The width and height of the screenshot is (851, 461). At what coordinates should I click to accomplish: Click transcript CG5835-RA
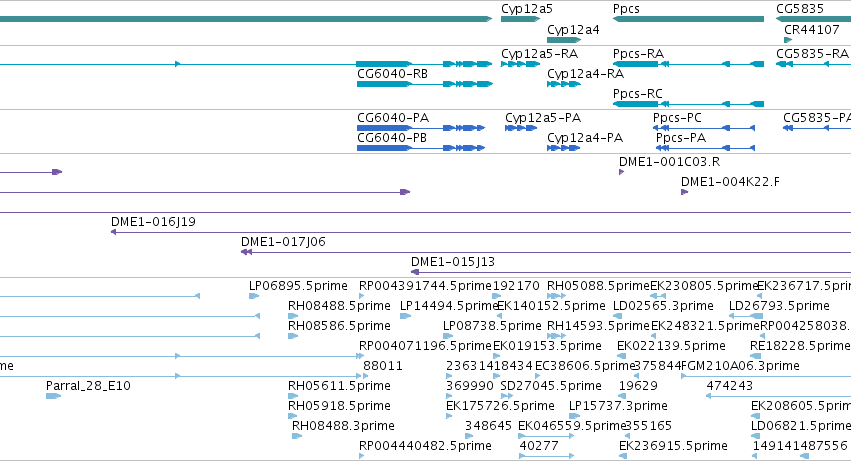tap(812, 54)
